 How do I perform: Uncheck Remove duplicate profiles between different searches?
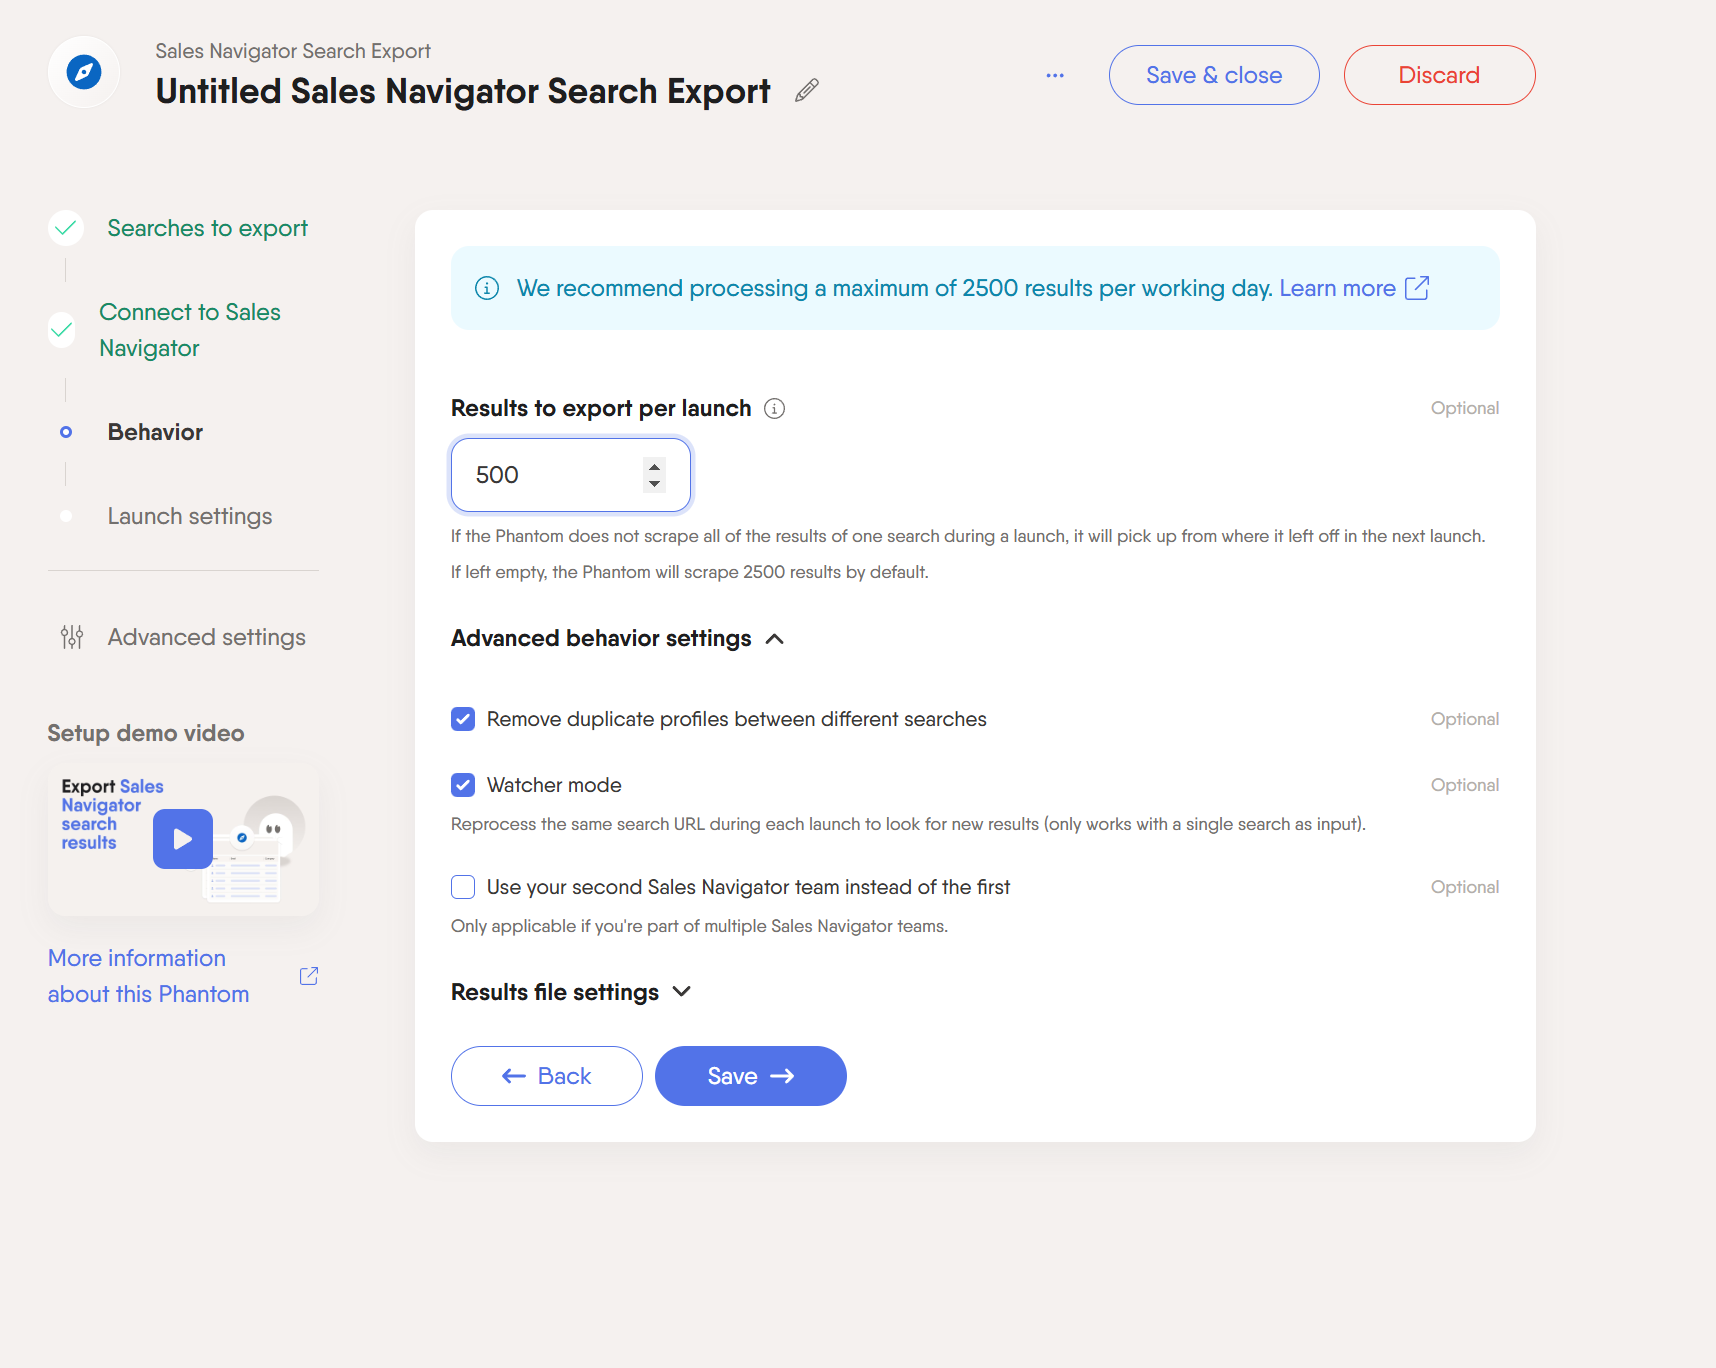tap(463, 719)
